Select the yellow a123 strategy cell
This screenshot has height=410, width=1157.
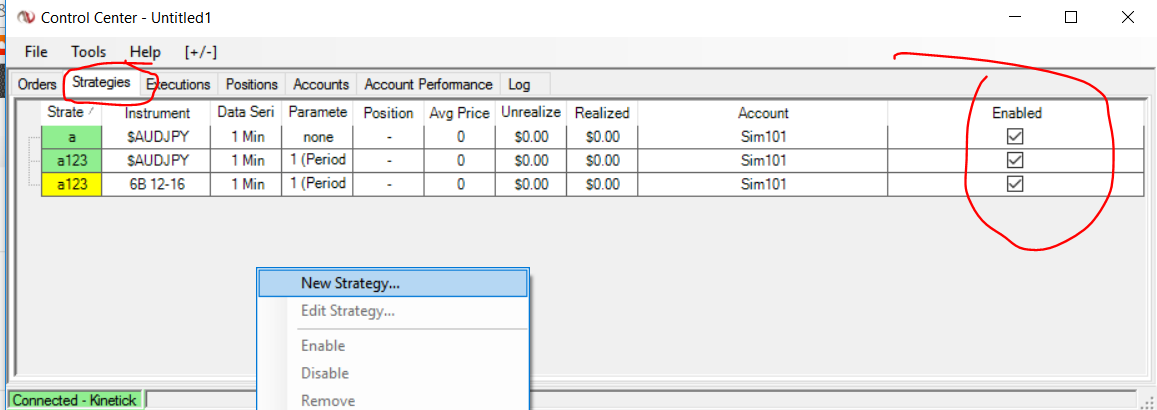(x=72, y=184)
